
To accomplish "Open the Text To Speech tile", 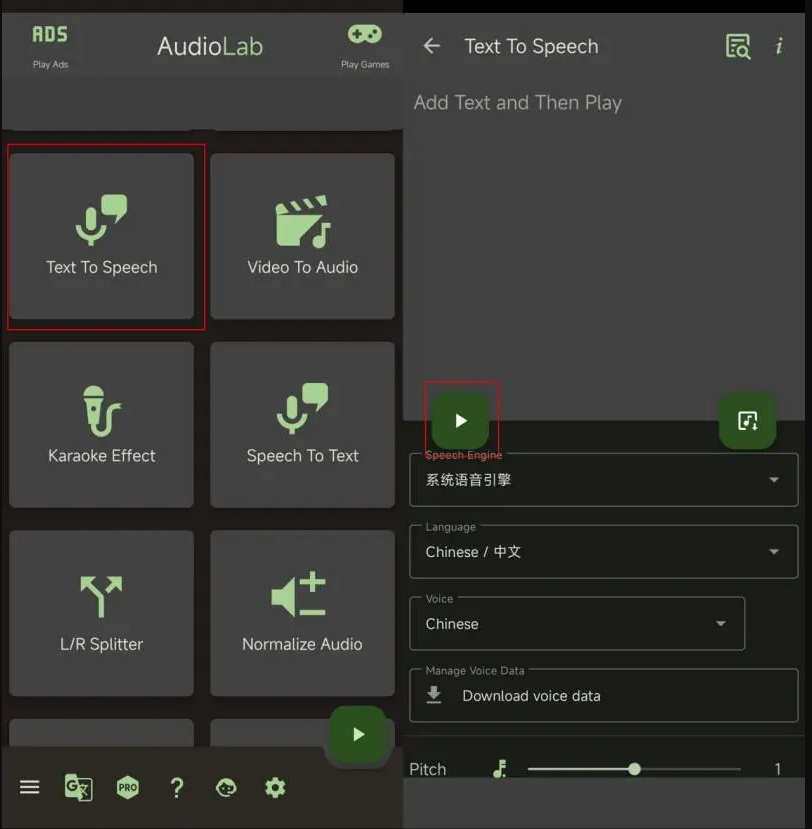I will click(x=102, y=236).
